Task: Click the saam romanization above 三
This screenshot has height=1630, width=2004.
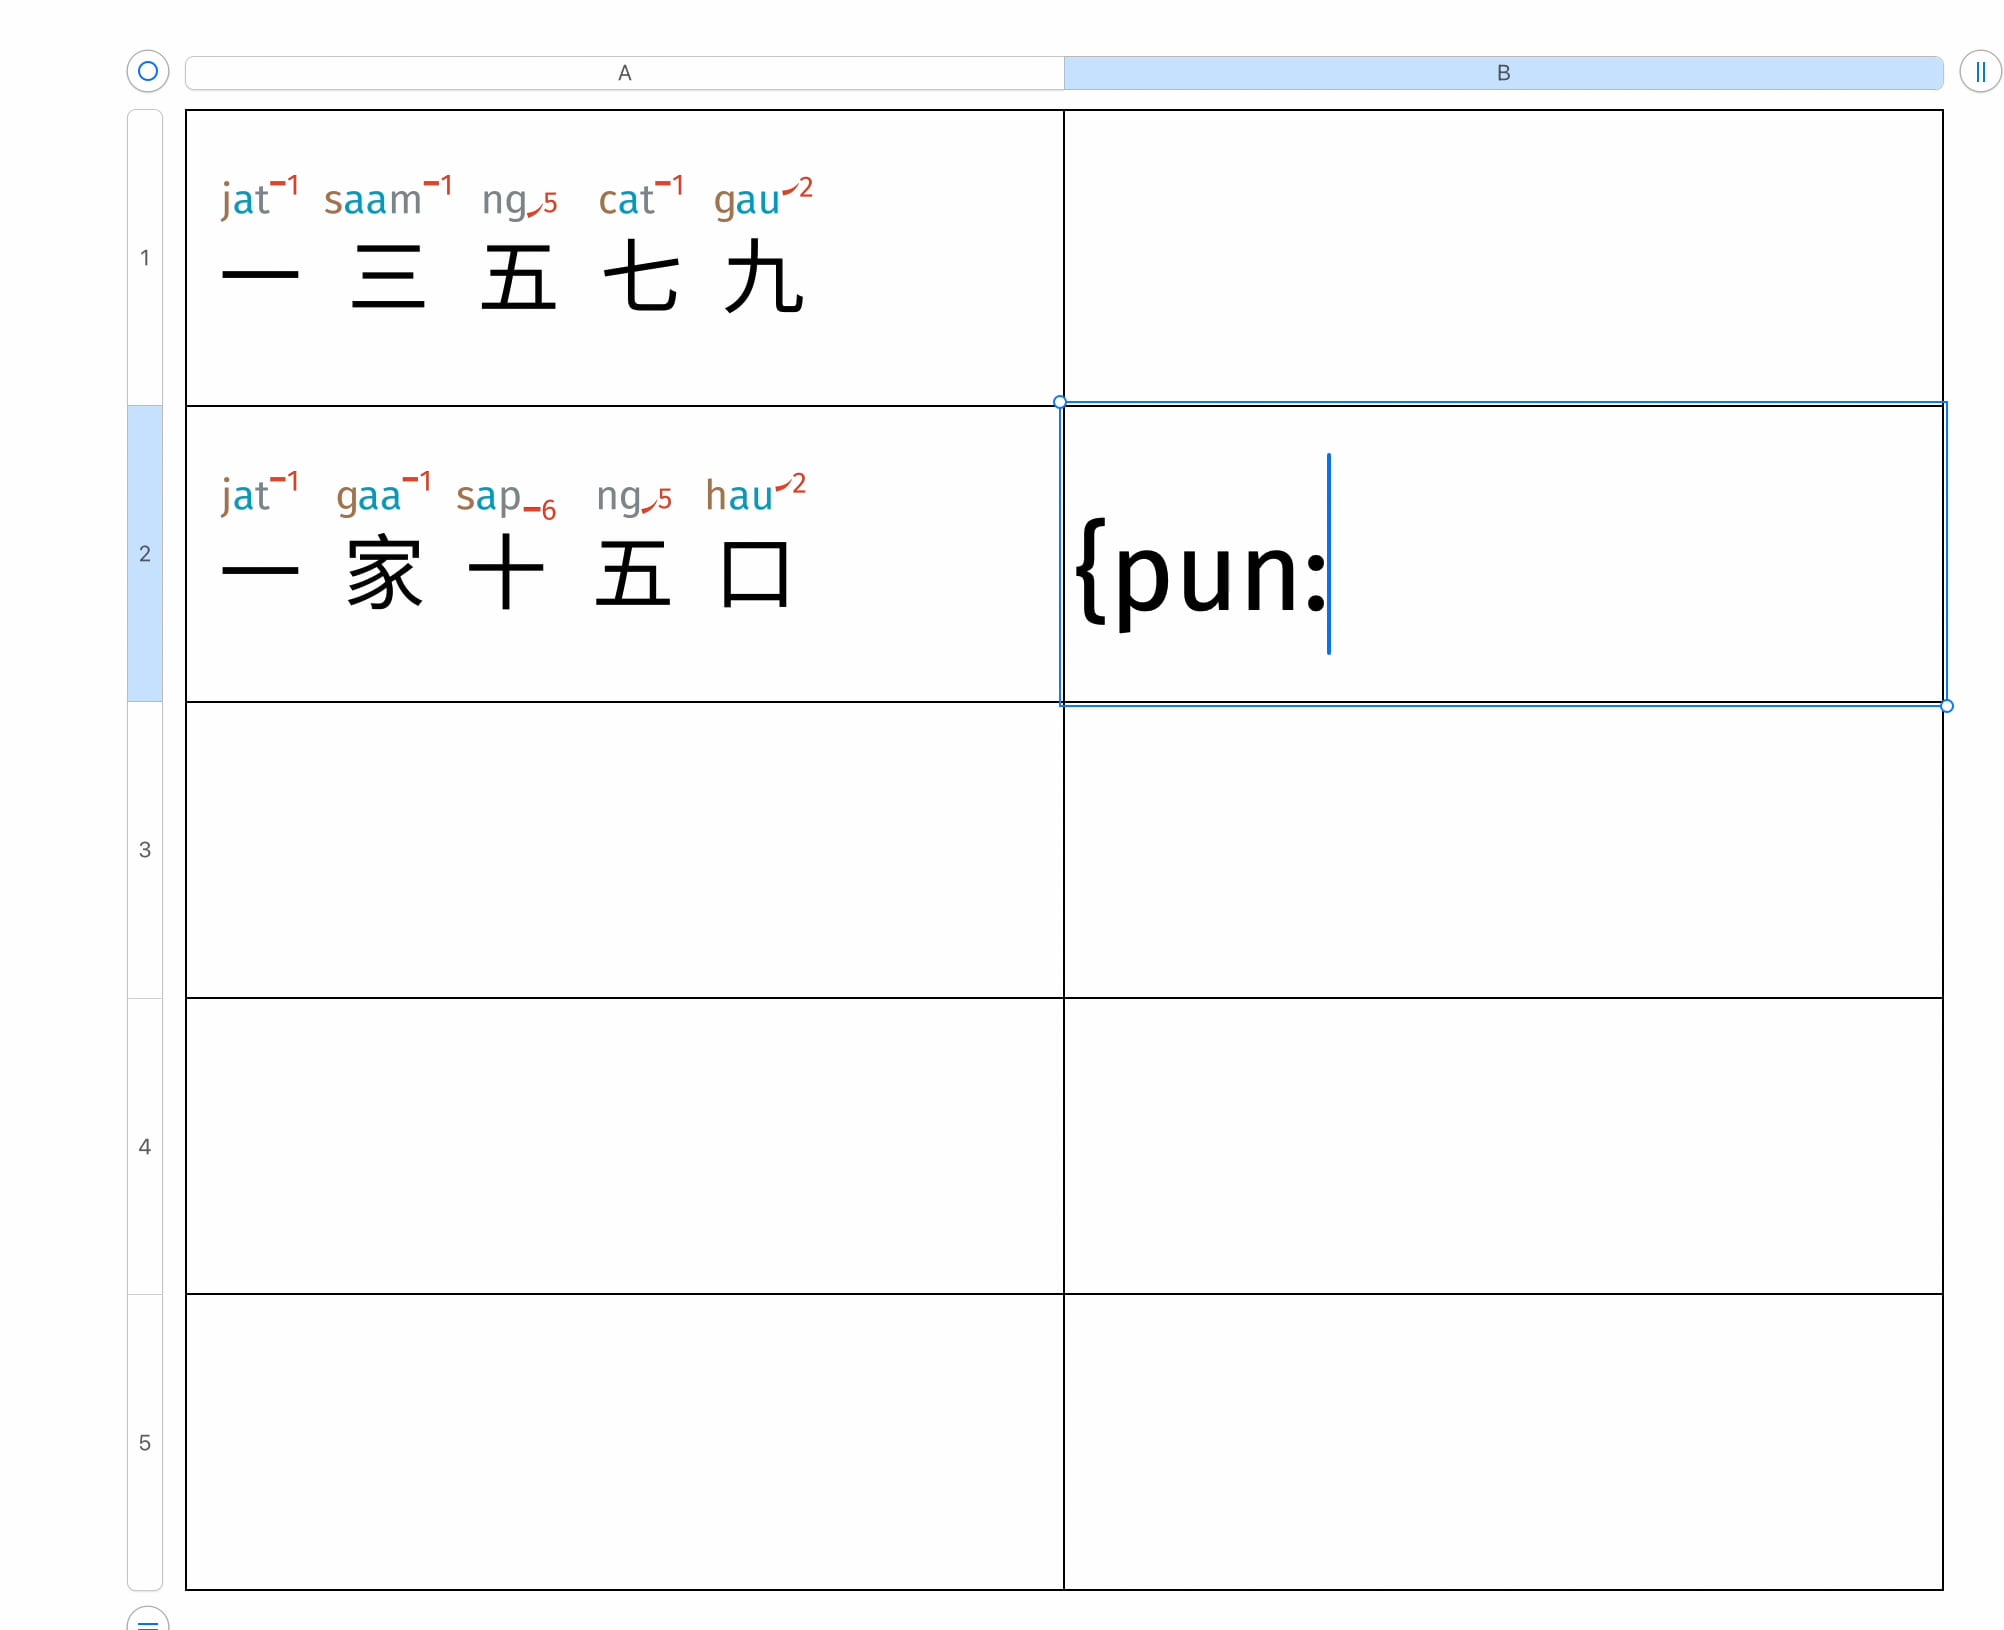Action: pyautogui.click(x=373, y=200)
